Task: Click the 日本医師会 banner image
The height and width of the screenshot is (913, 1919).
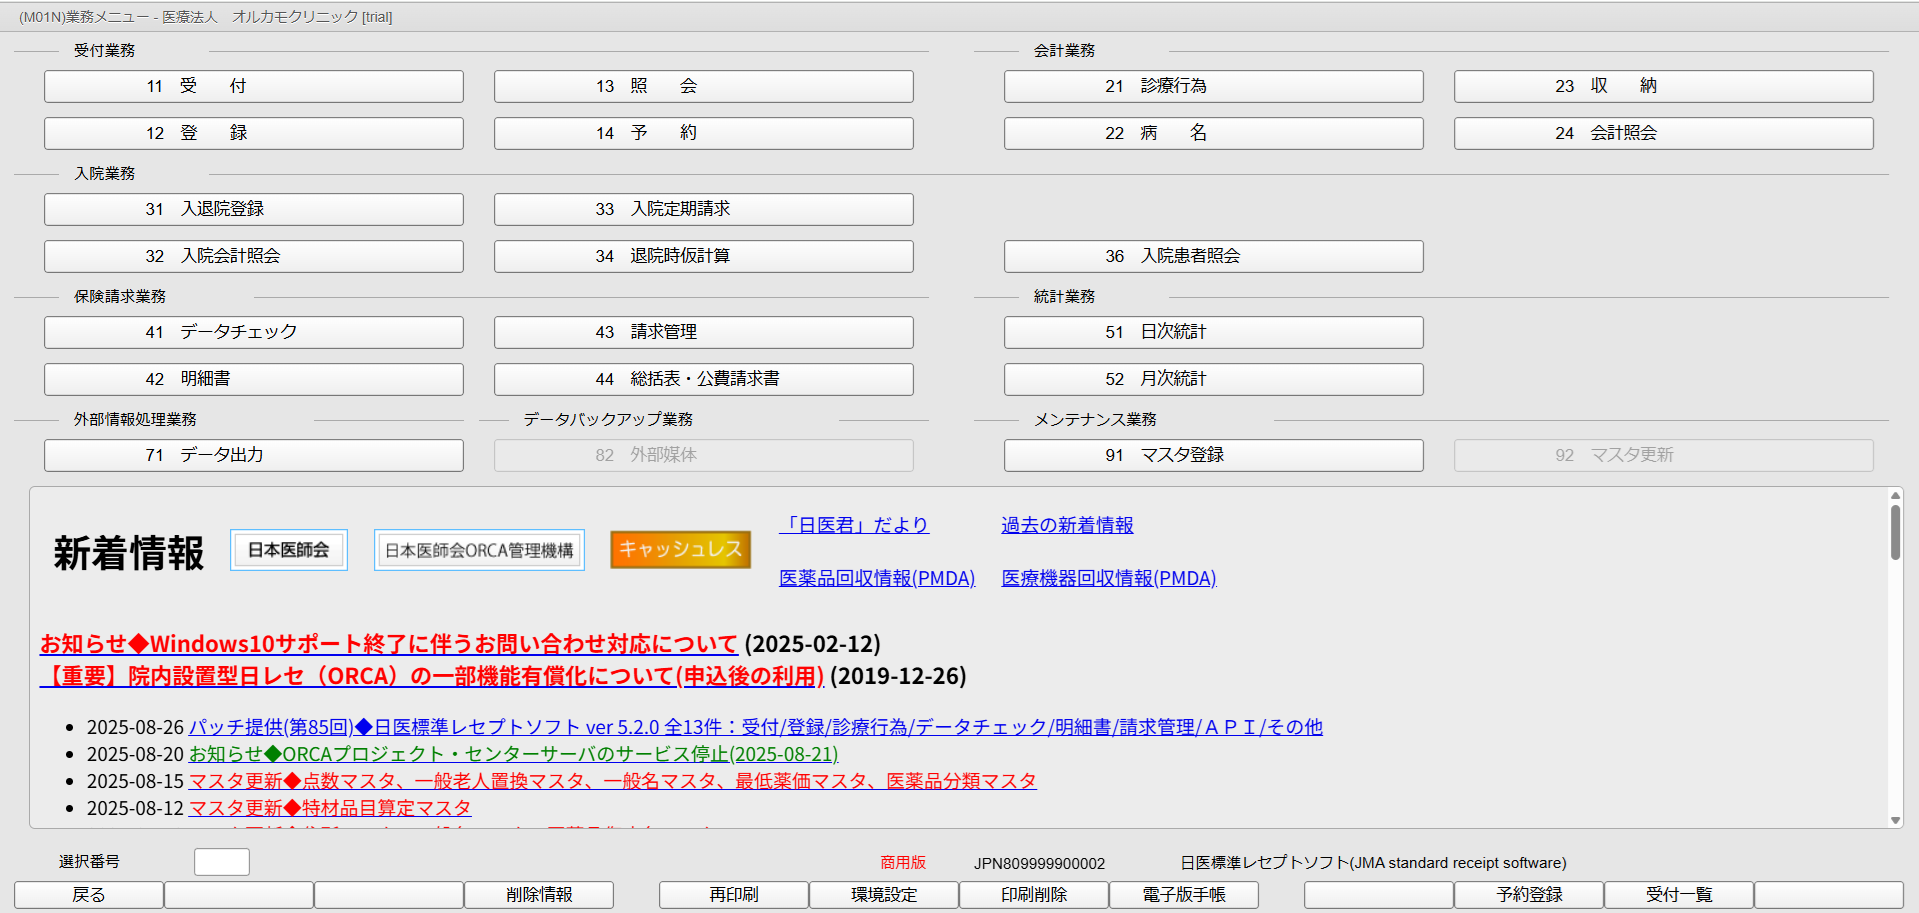Action: 289,550
